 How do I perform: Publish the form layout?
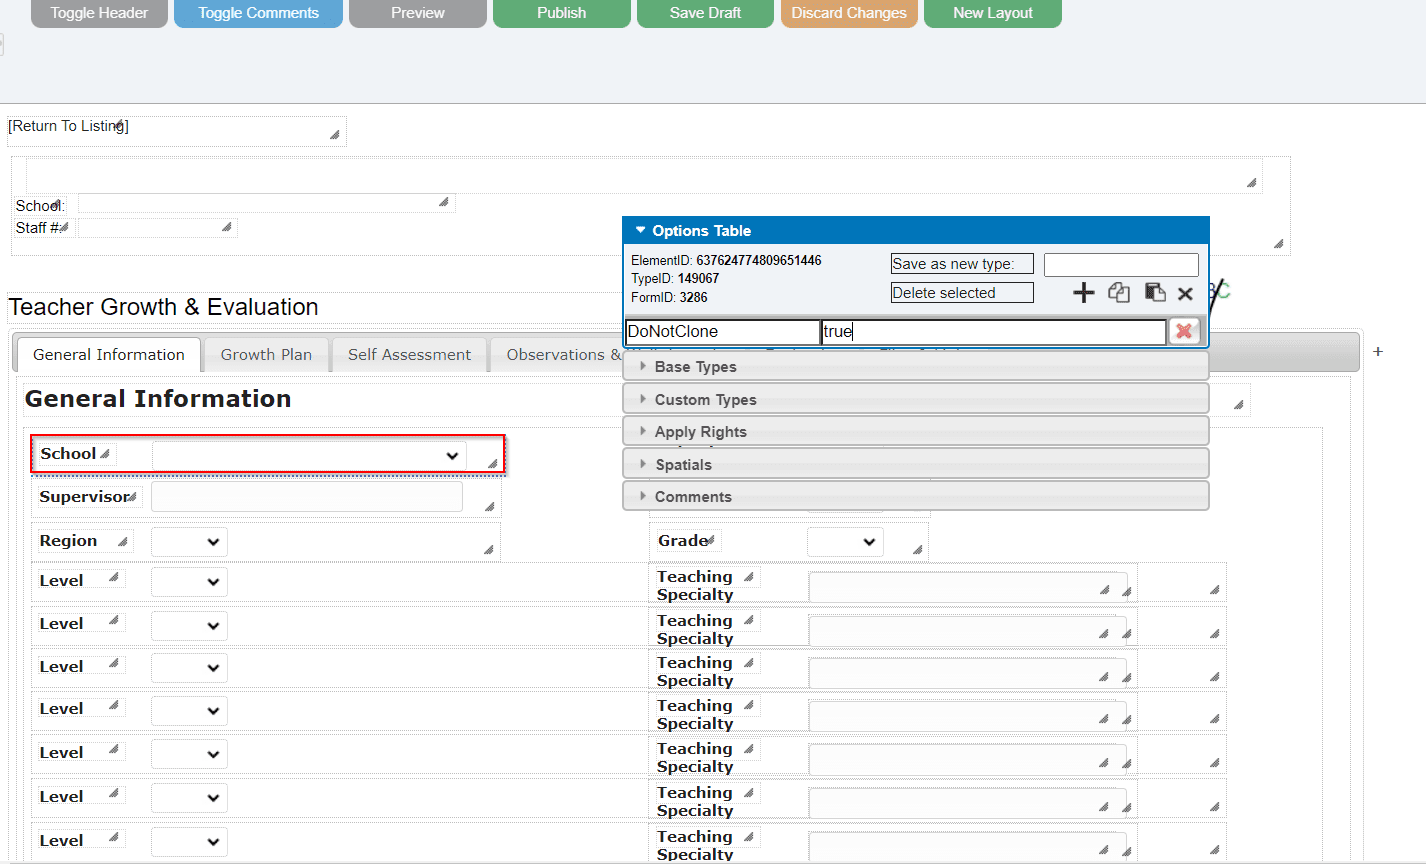click(562, 13)
